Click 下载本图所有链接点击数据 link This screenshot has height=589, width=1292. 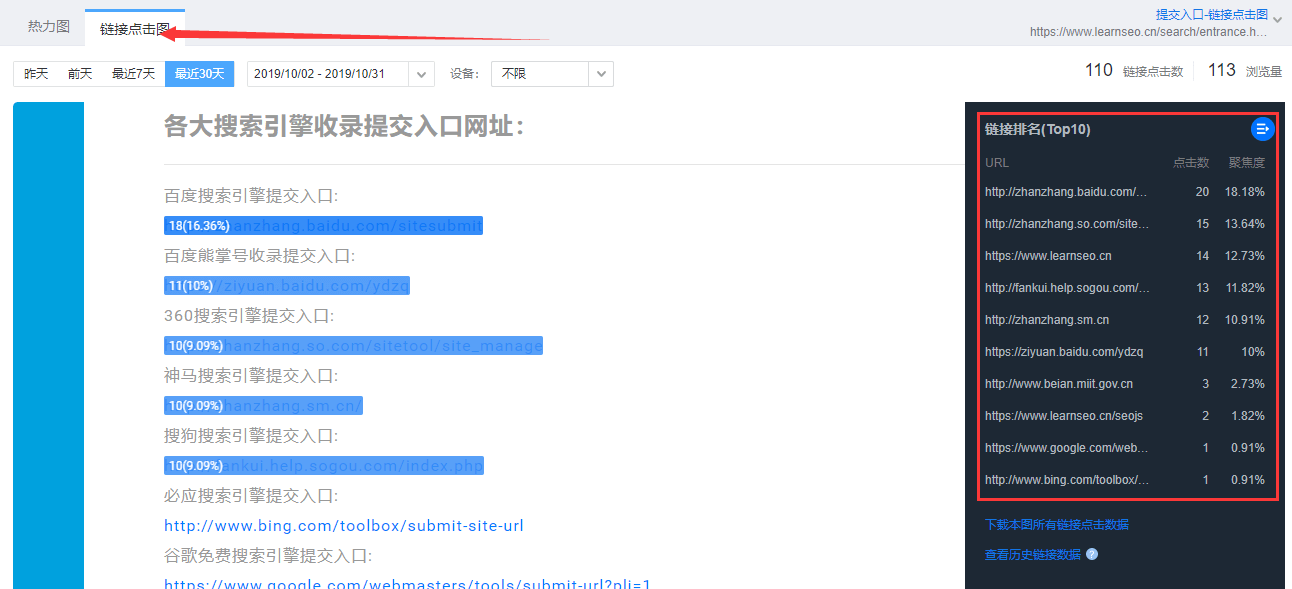1056,524
